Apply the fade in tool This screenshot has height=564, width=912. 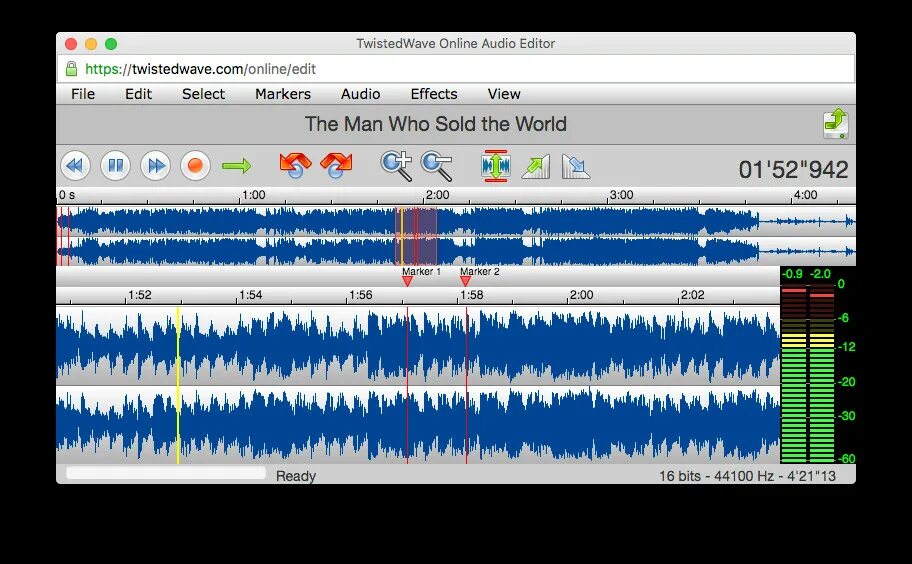536,166
